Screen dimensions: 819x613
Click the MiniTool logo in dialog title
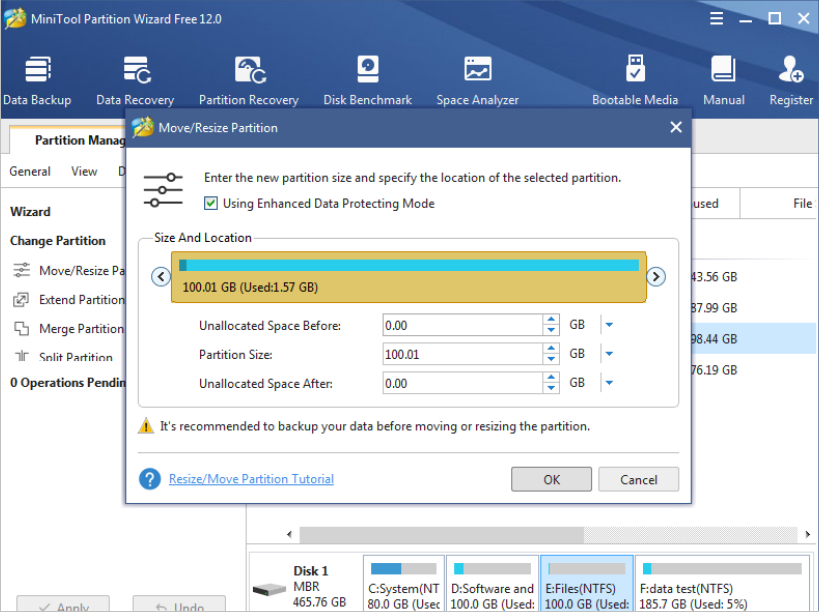[x=143, y=127]
